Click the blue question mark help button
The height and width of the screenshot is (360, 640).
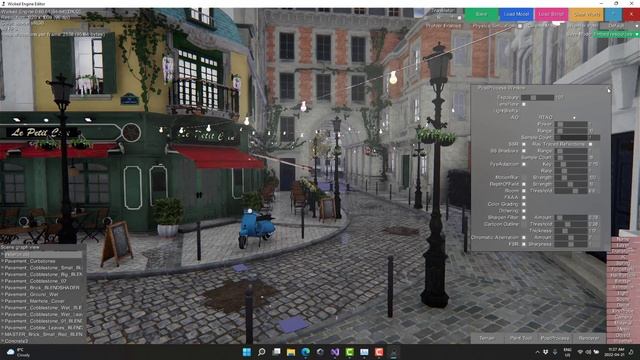click(613, 14)
